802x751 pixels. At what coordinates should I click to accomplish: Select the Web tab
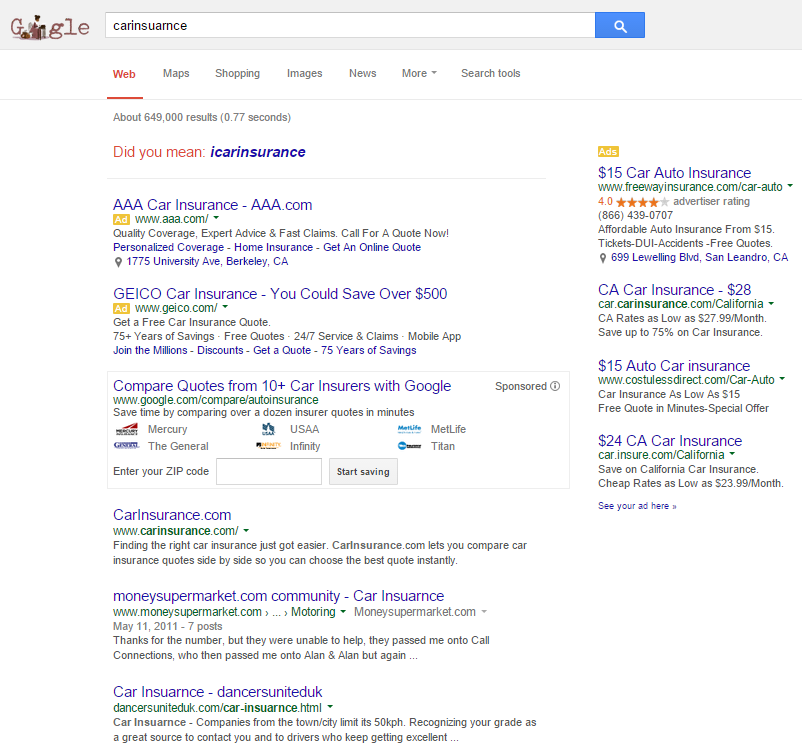pos(124,74)
